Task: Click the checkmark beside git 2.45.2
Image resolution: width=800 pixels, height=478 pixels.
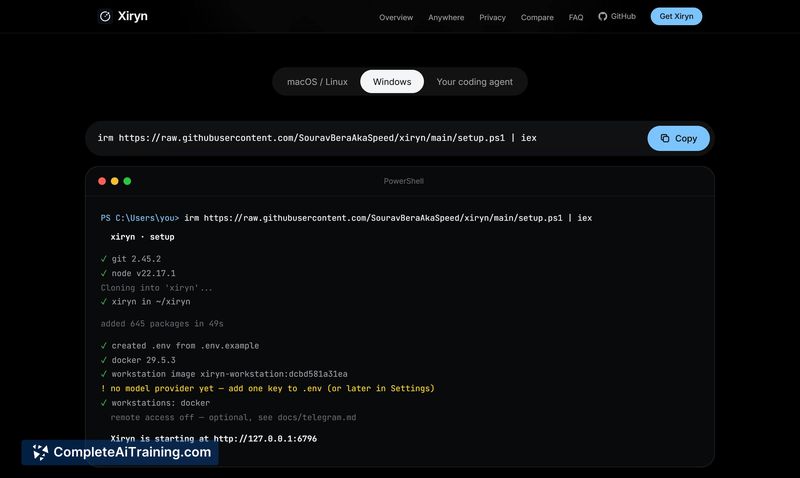Action: click(104, 259)
